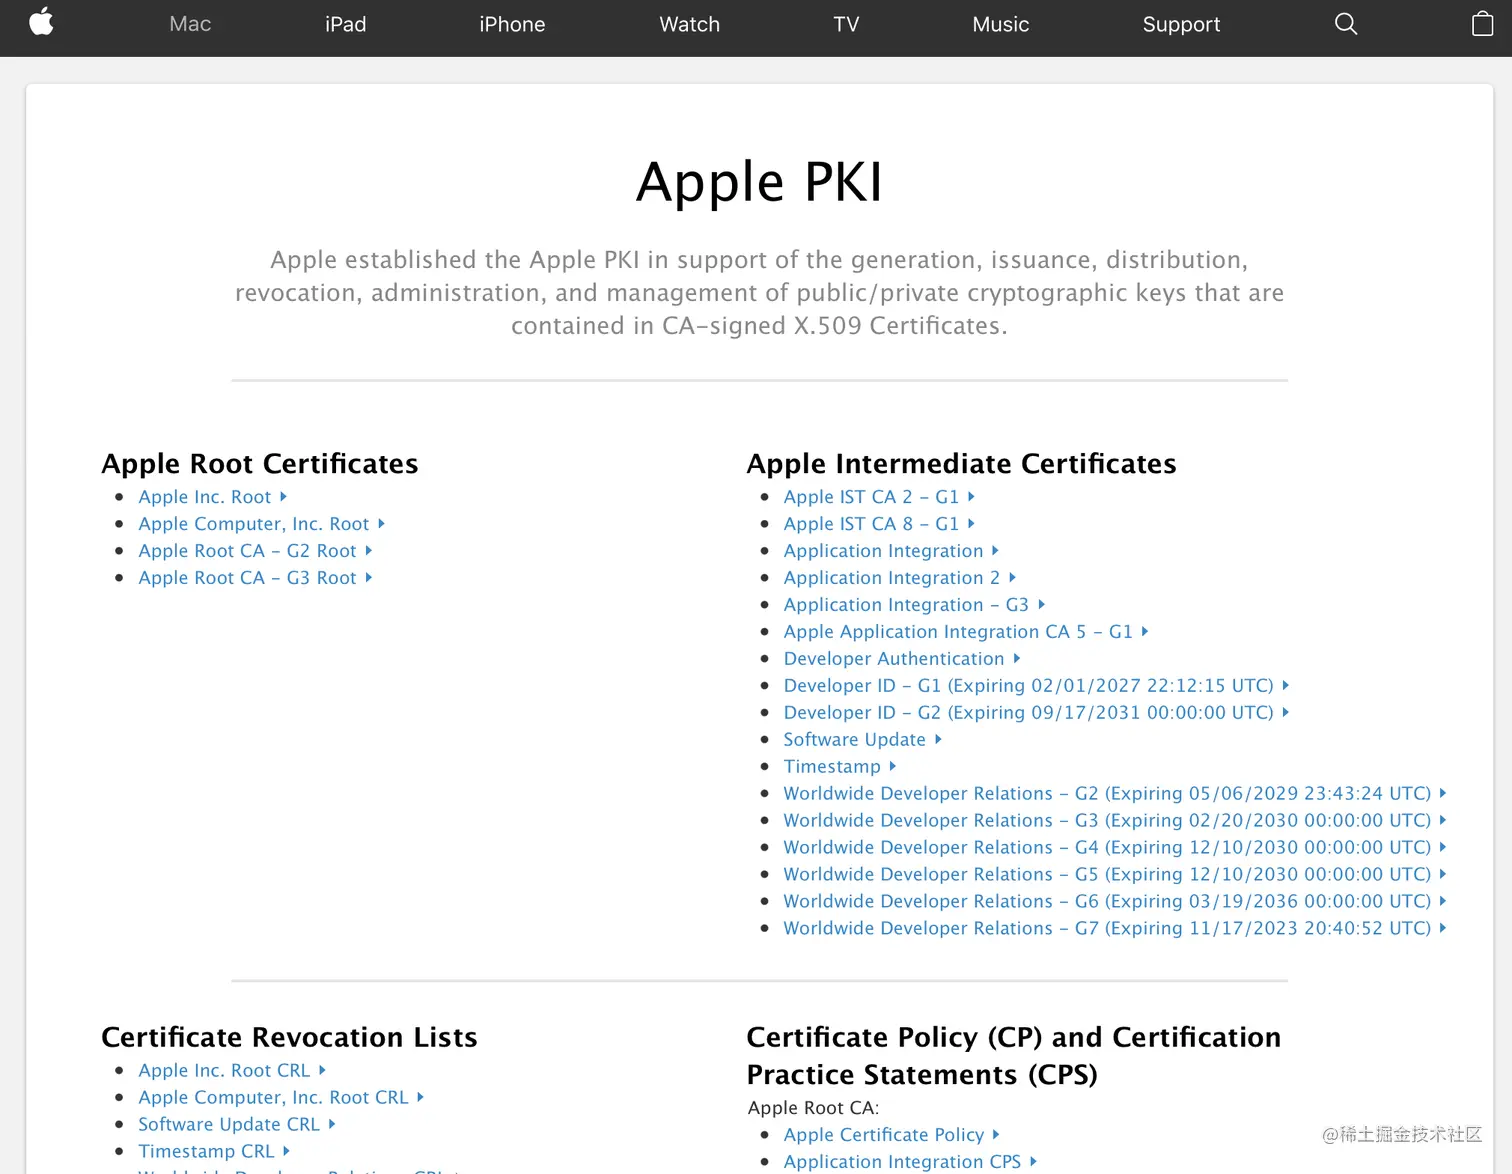
Task: Open Worldwide Developer Relations – G3 link
Action: pyautogui.click(x=1115, y=821)
